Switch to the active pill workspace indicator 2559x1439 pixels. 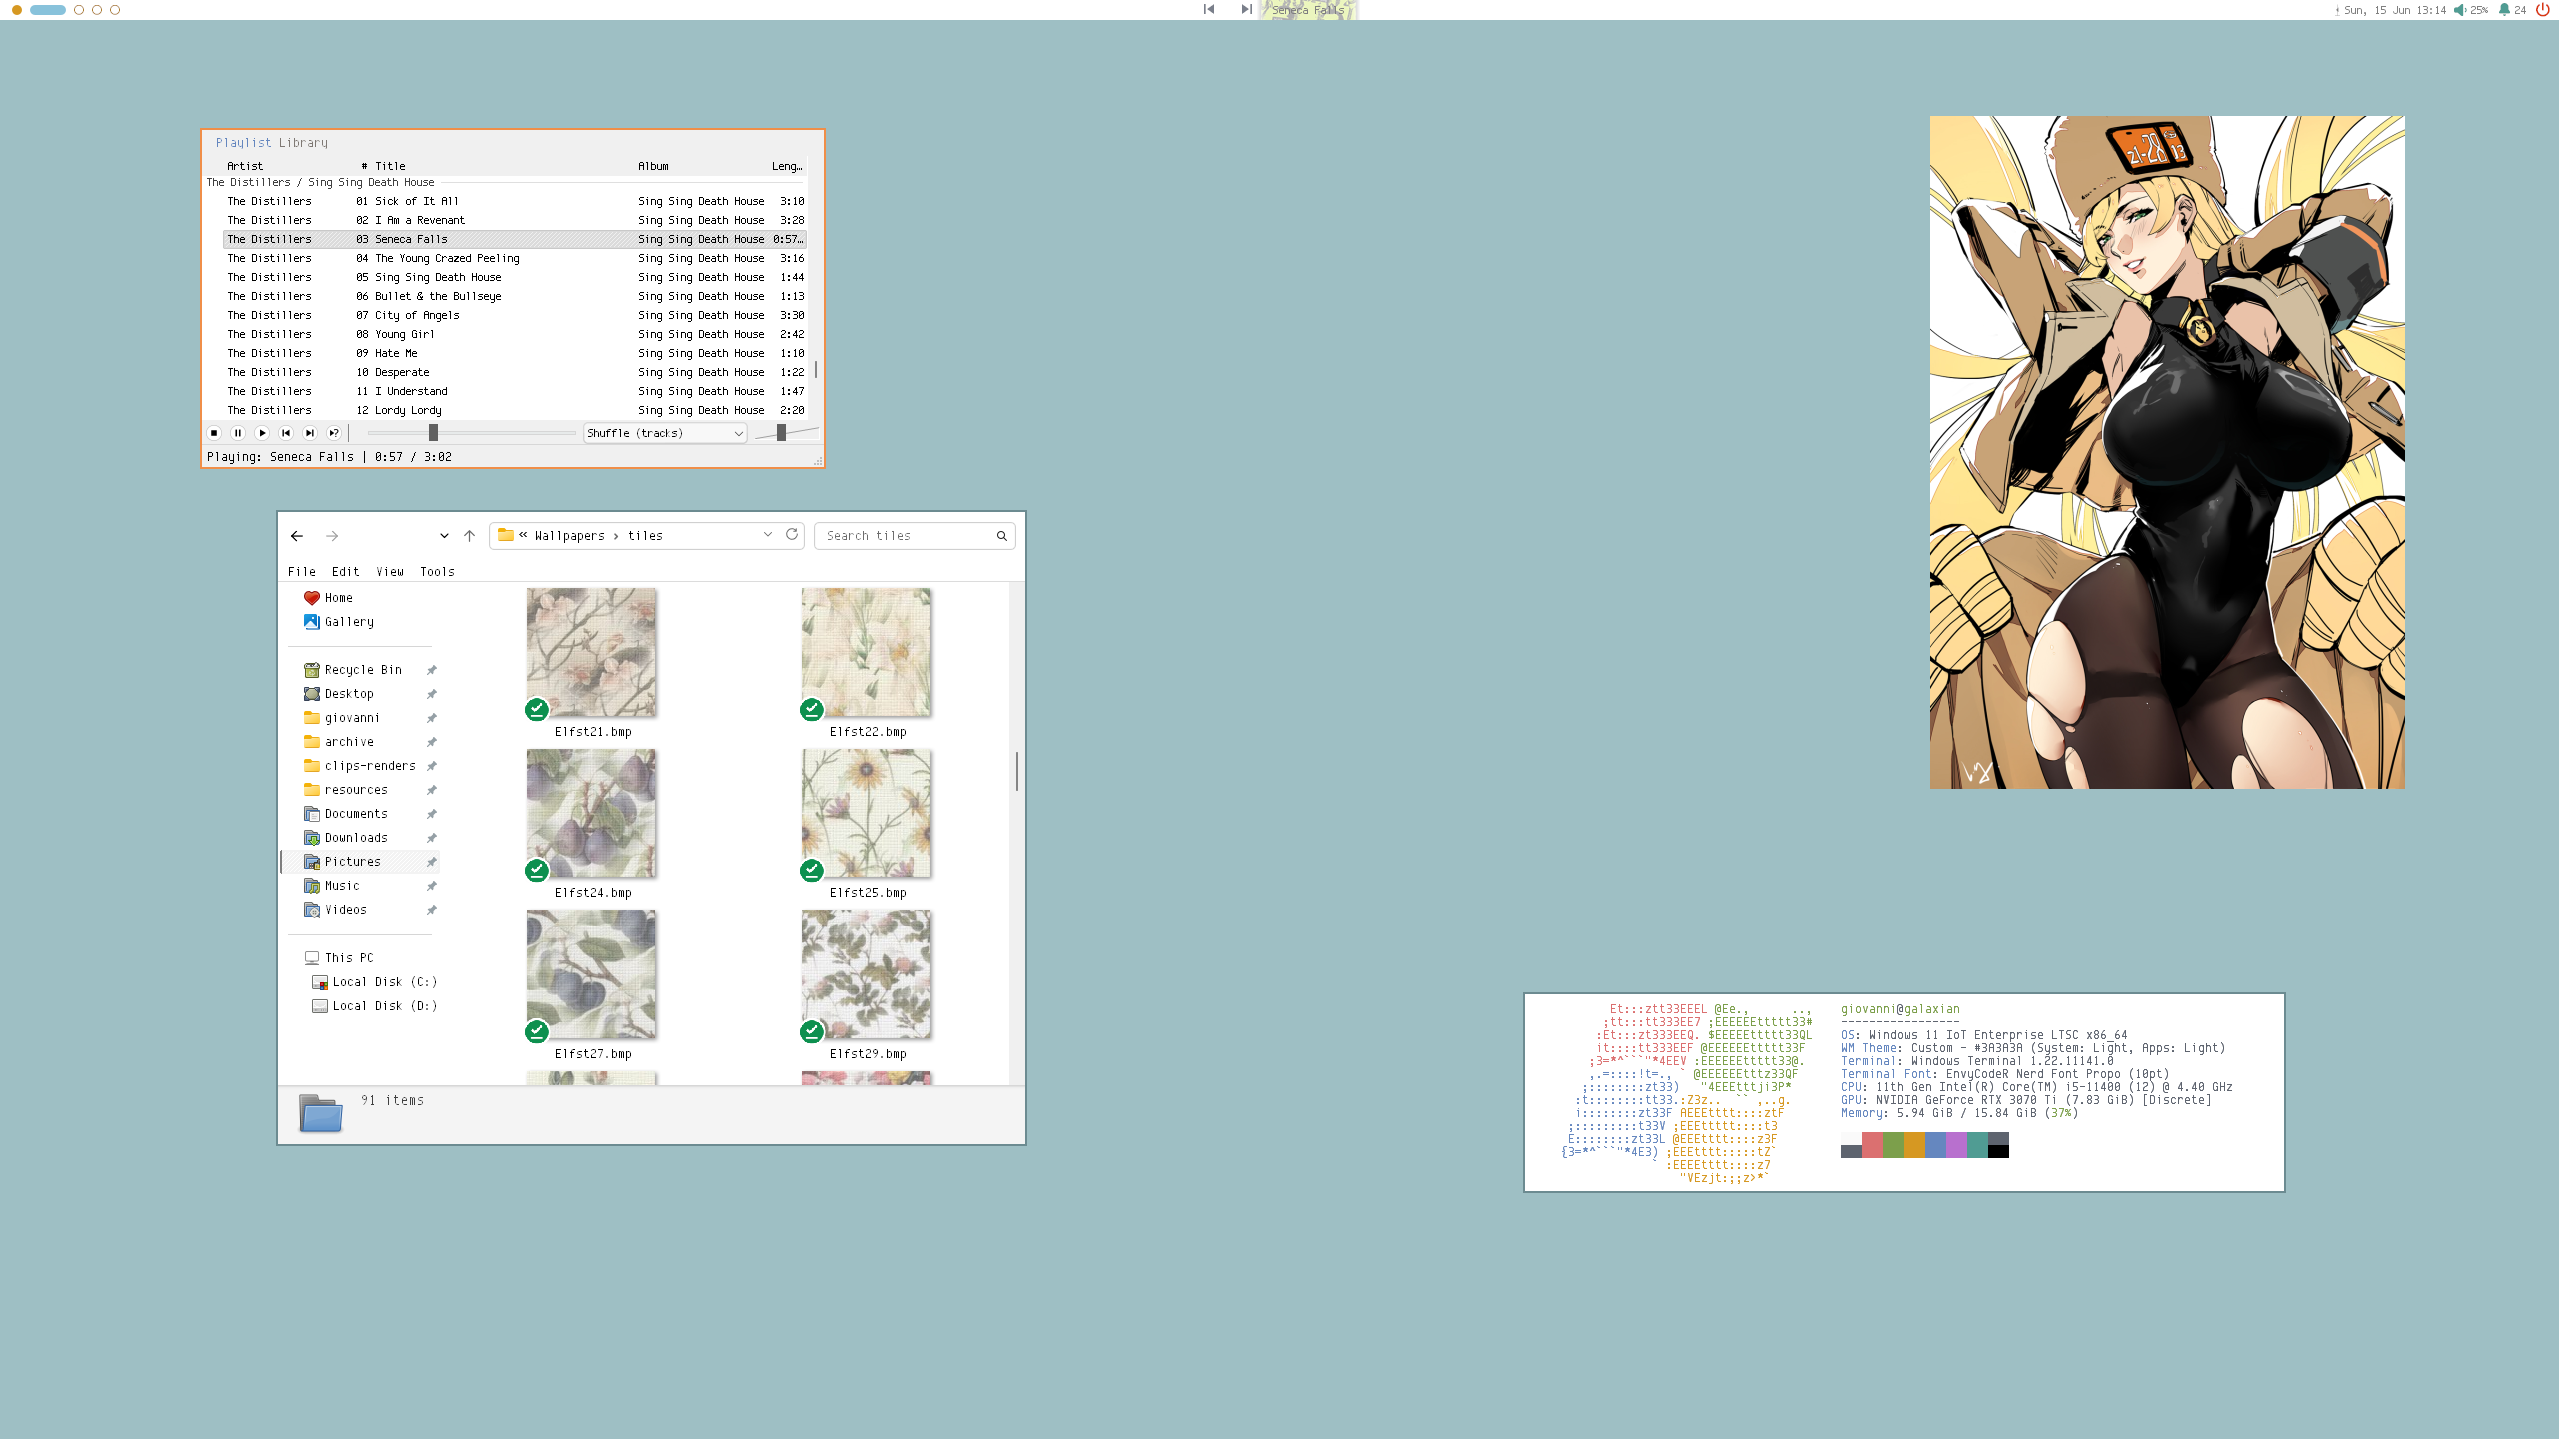click(x=48, y=10)
